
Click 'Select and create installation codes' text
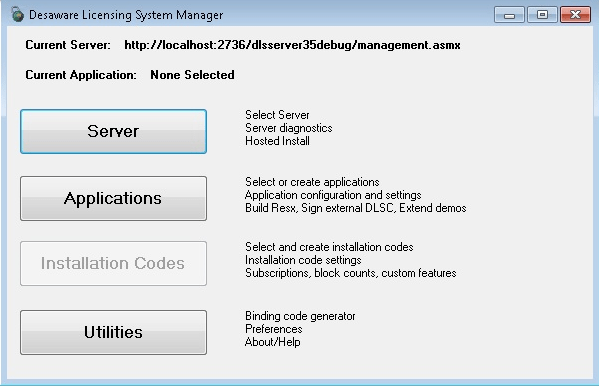329,247
